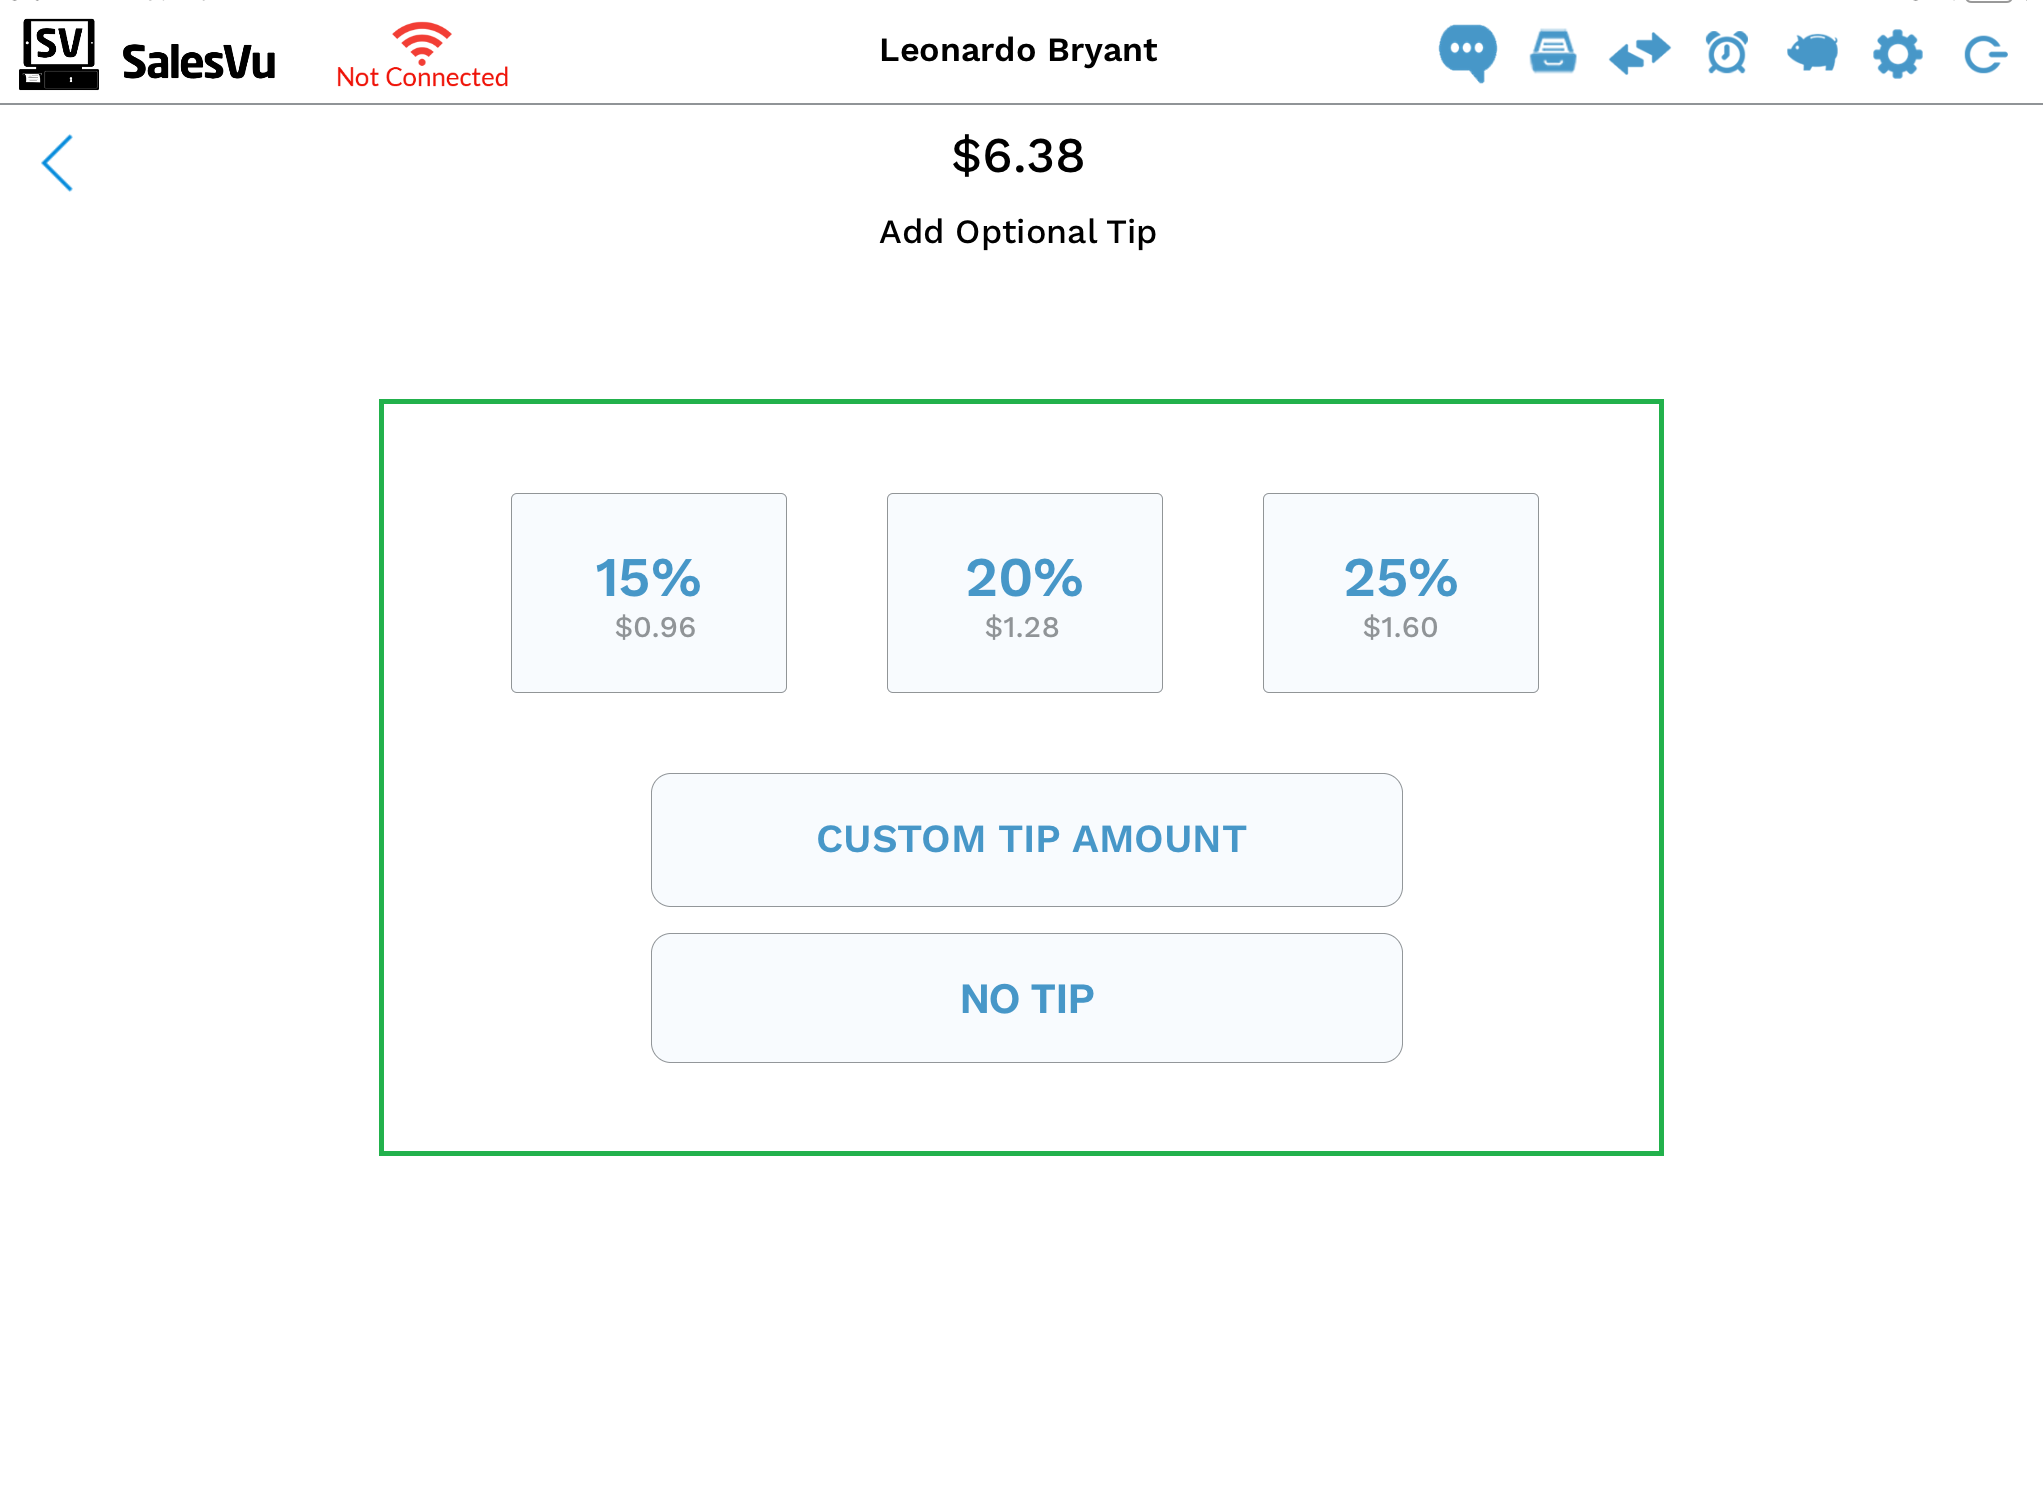Choose the 20% tip option

[x=1025, y=593]
